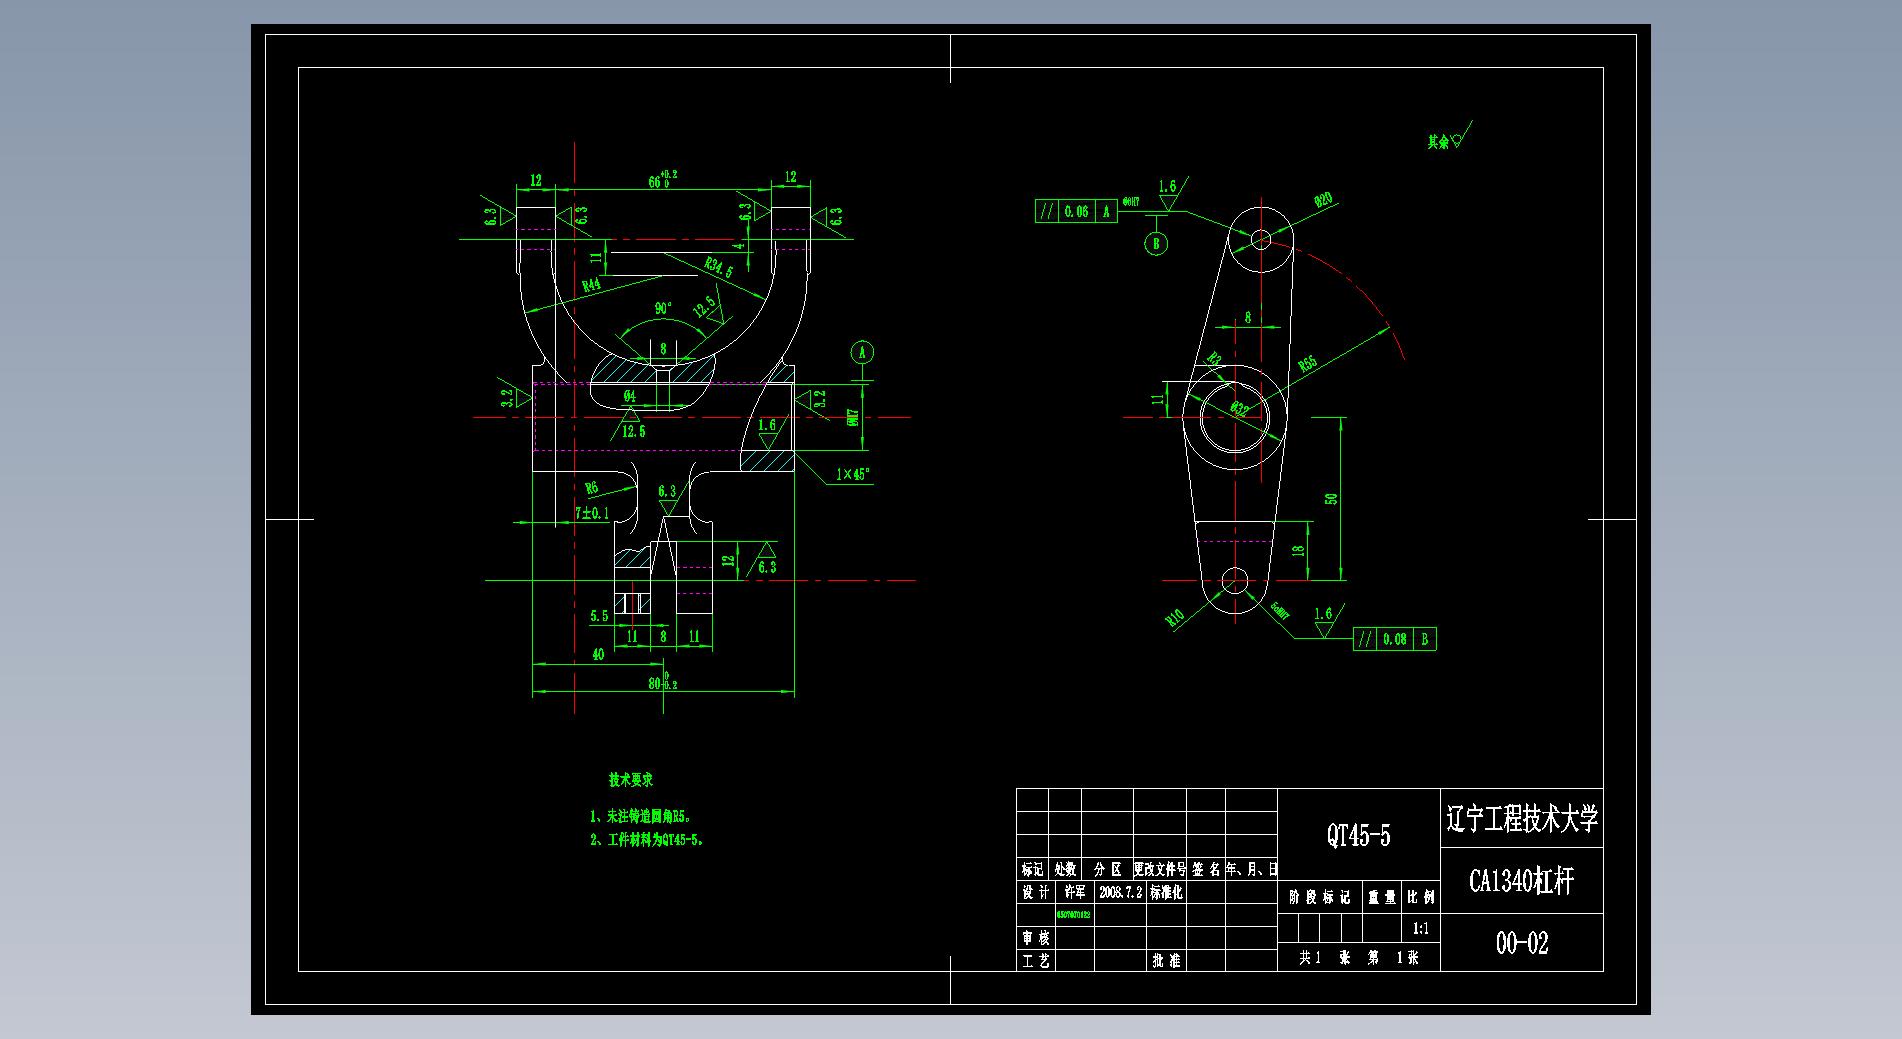Click the Φ20 diameter dimension
Viewport: 1902px width, 1039px height.
coord(1322,200)
